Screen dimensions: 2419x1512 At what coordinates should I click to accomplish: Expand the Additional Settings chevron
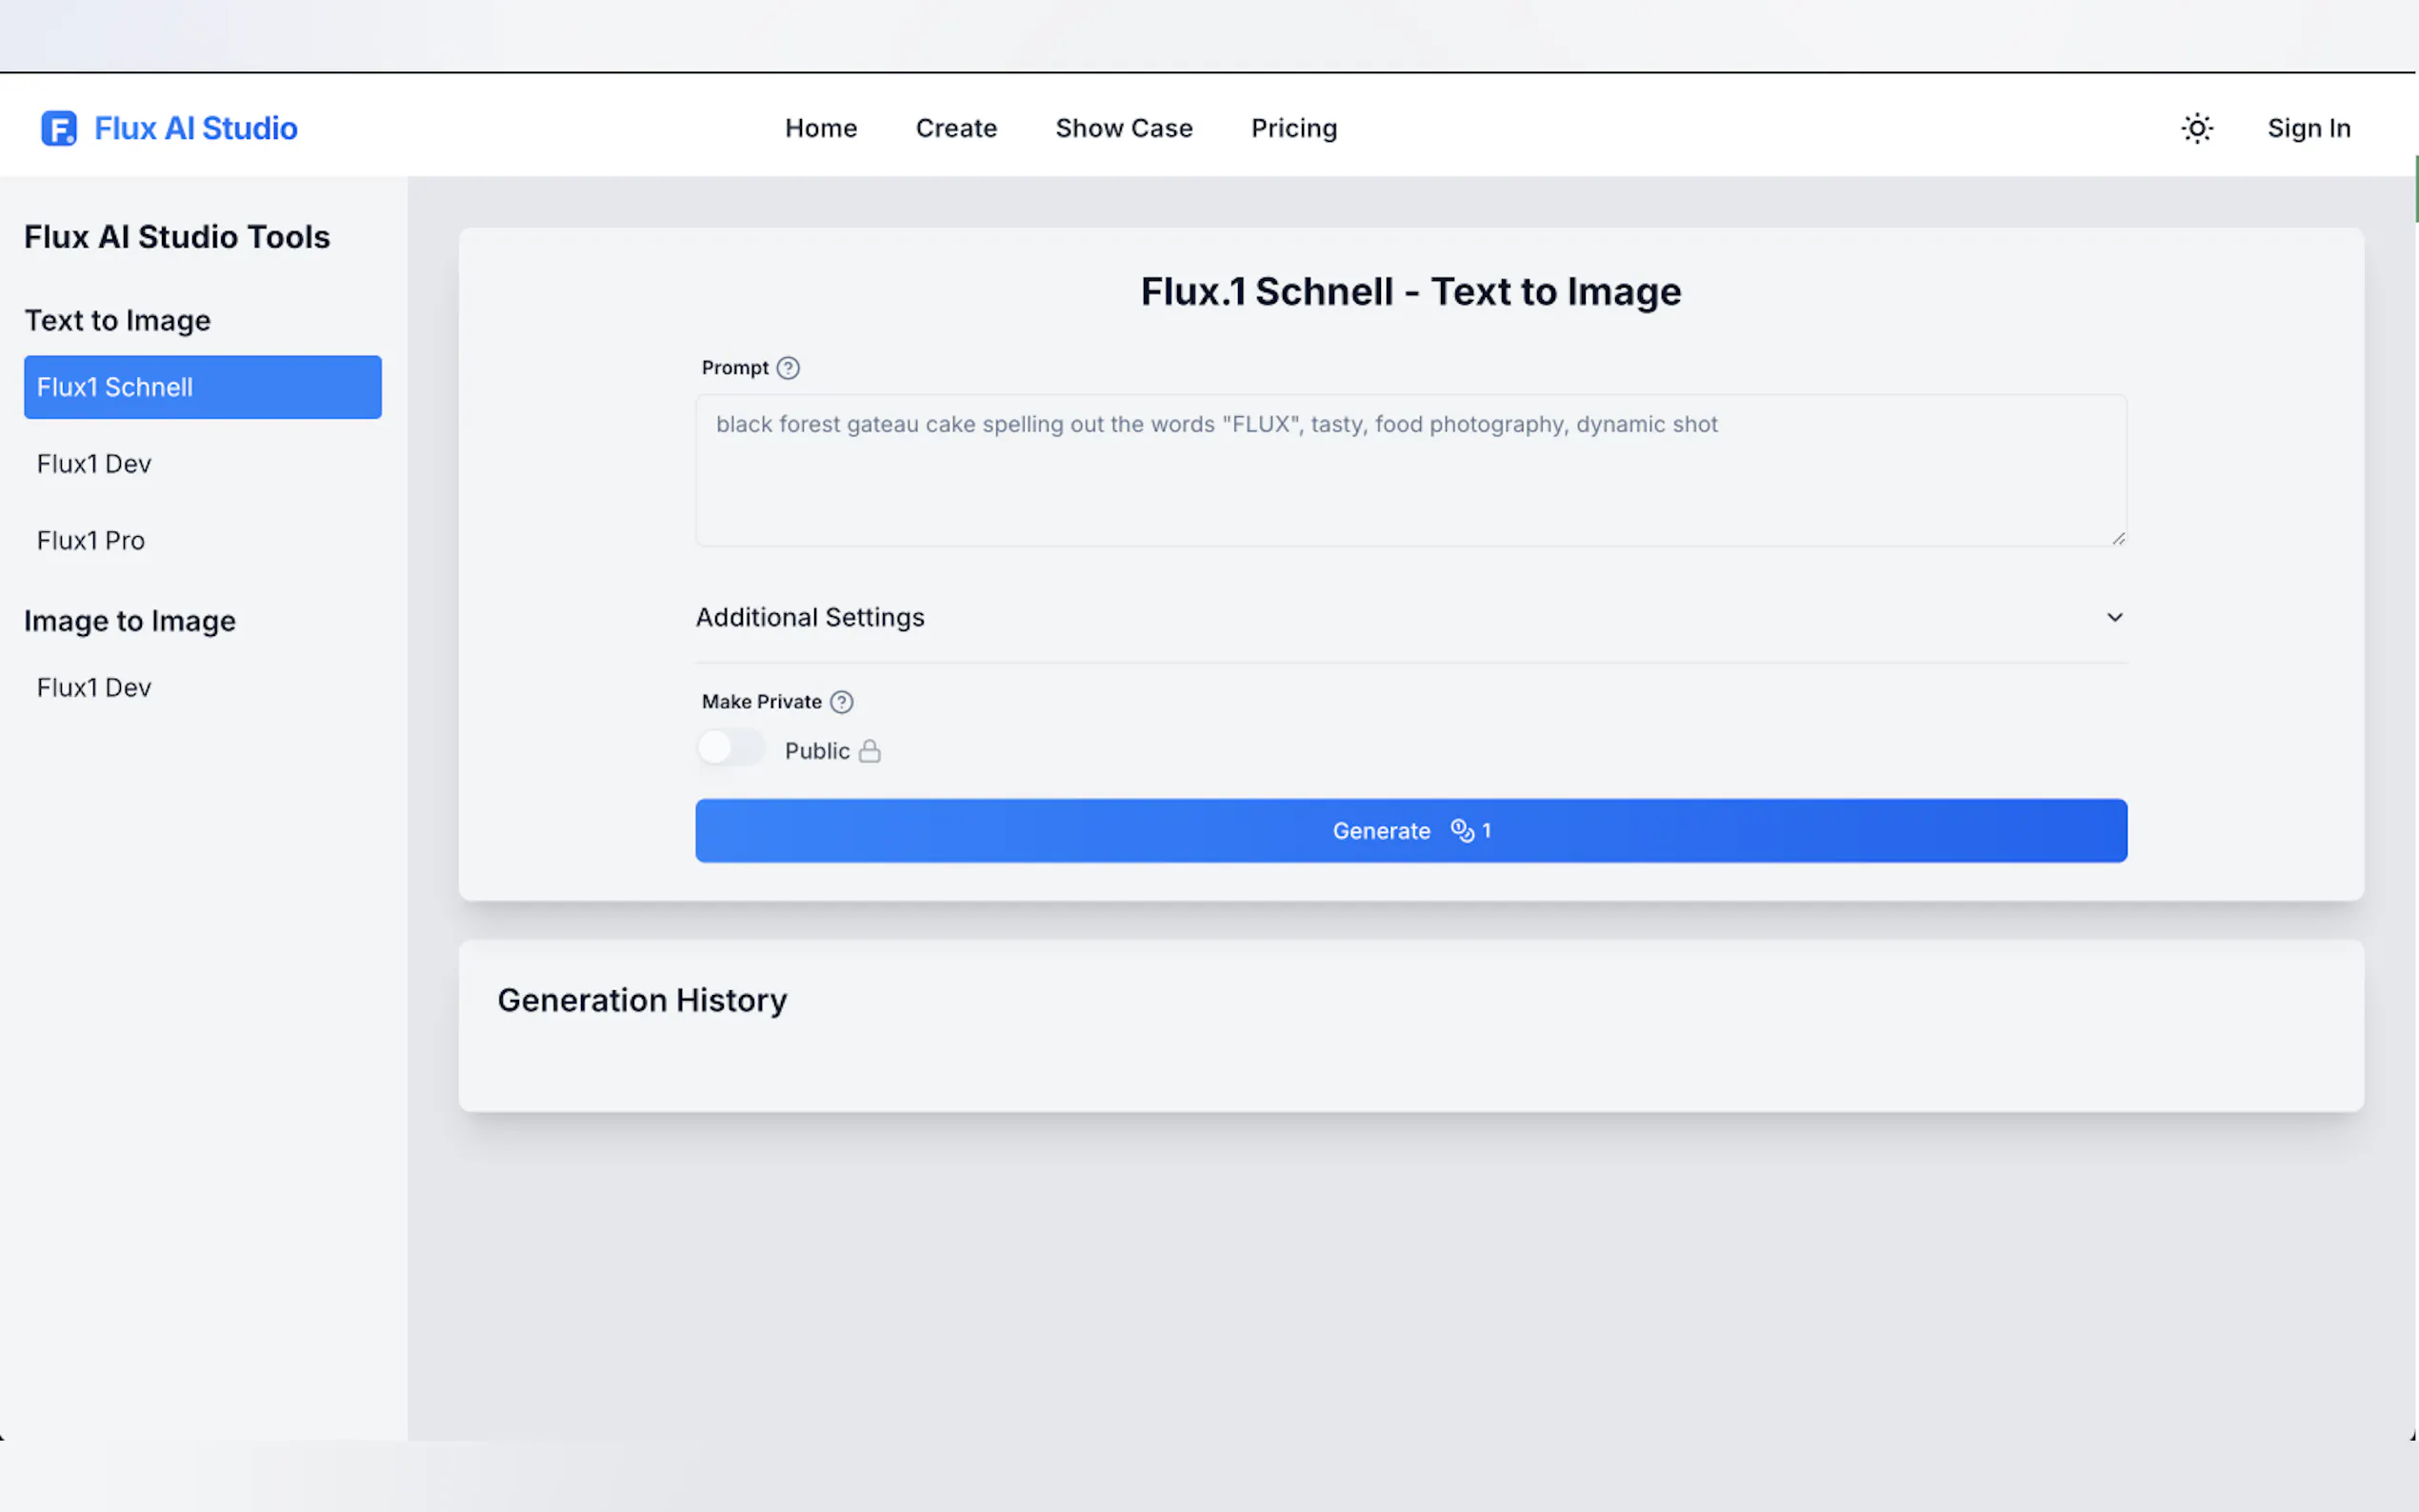pos(2114,617)
